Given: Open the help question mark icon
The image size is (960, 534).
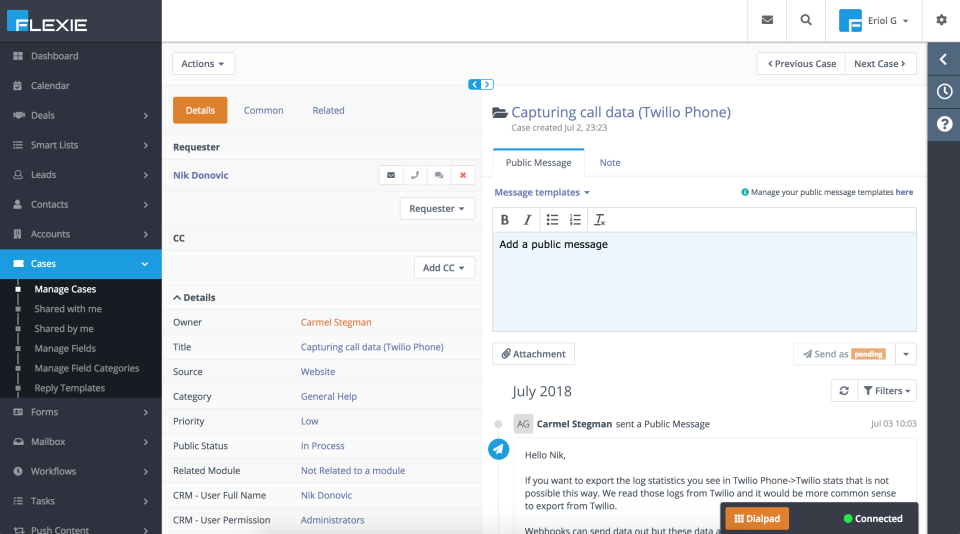Looking at the screenshot, I should 944,124.
